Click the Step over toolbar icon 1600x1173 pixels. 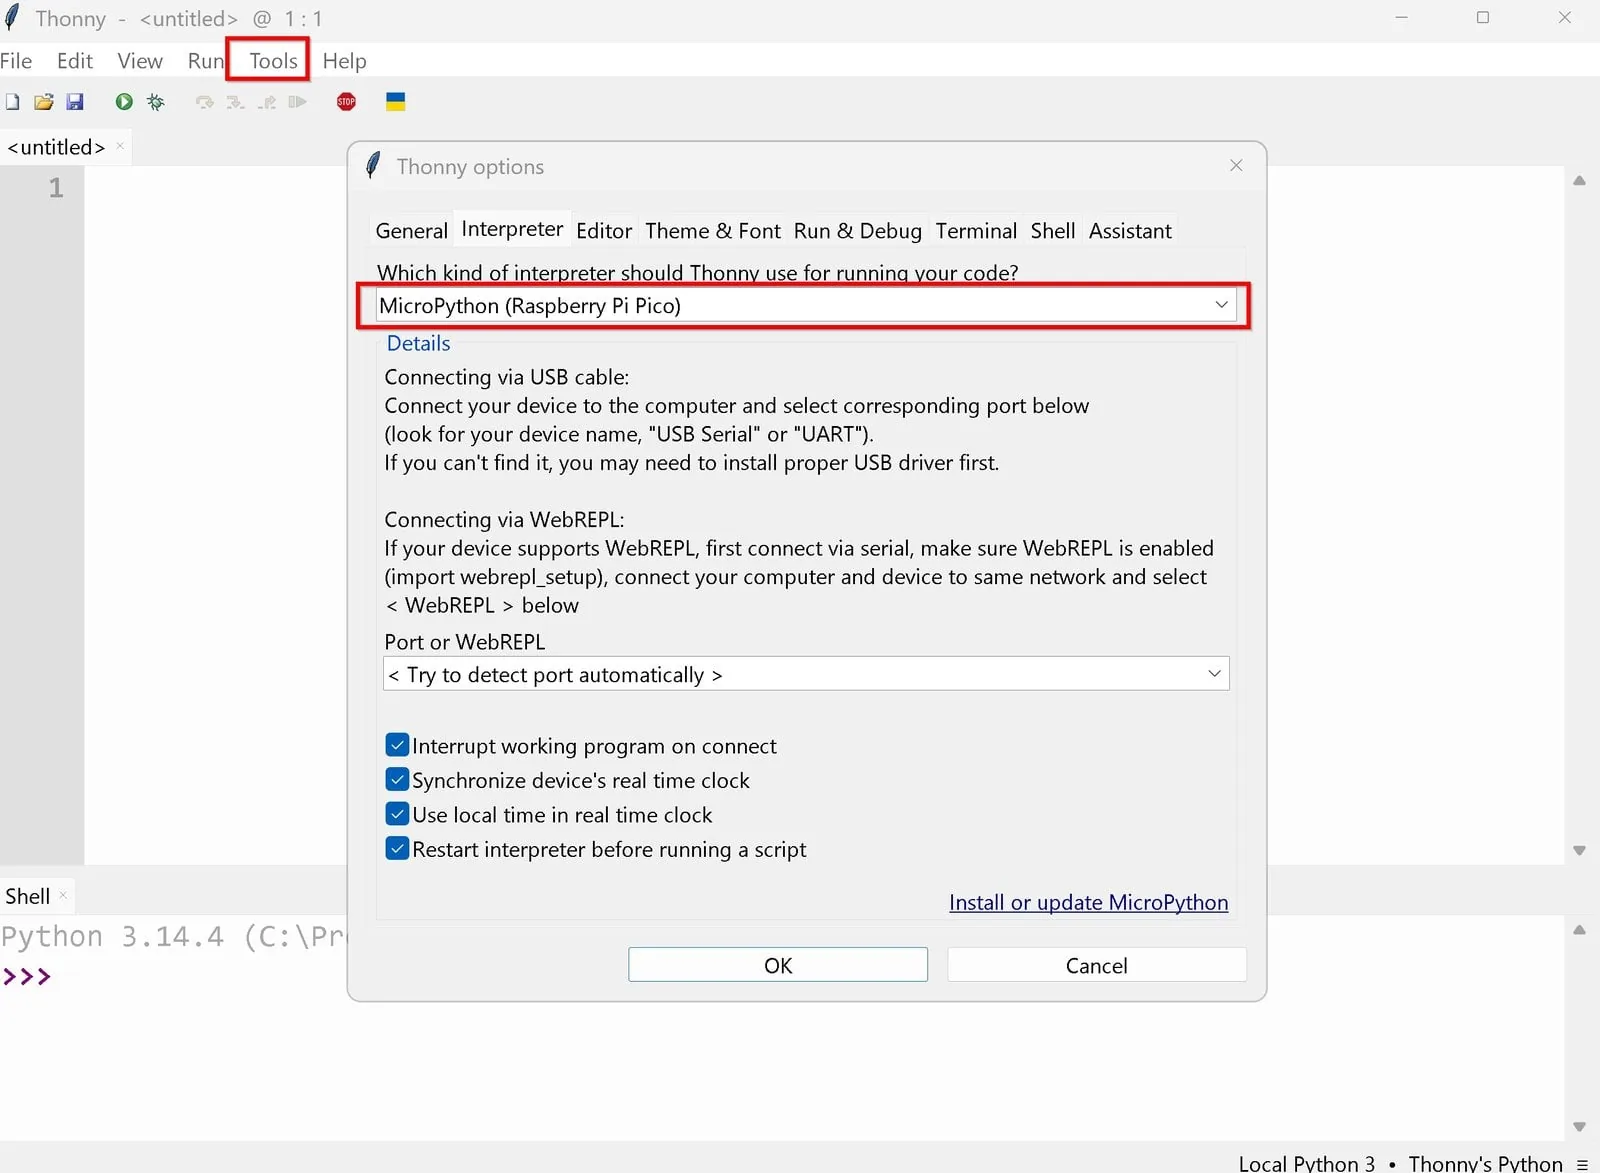[x=205, y=102]
